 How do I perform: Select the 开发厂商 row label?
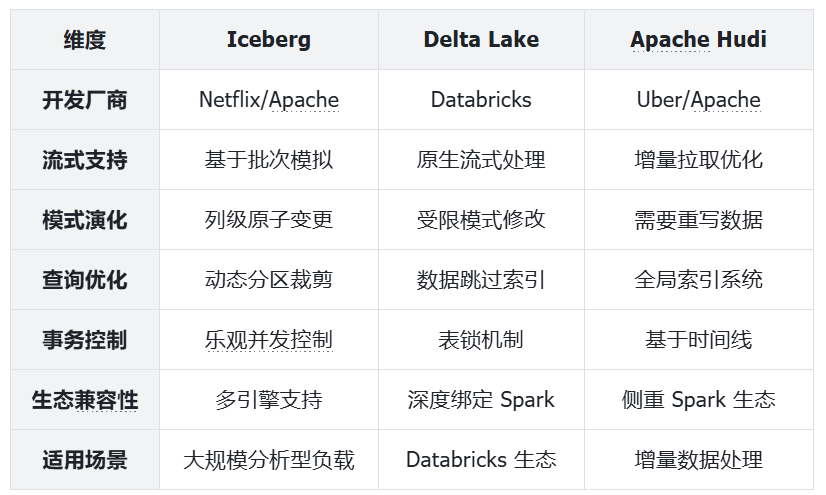tap(85, 100)
